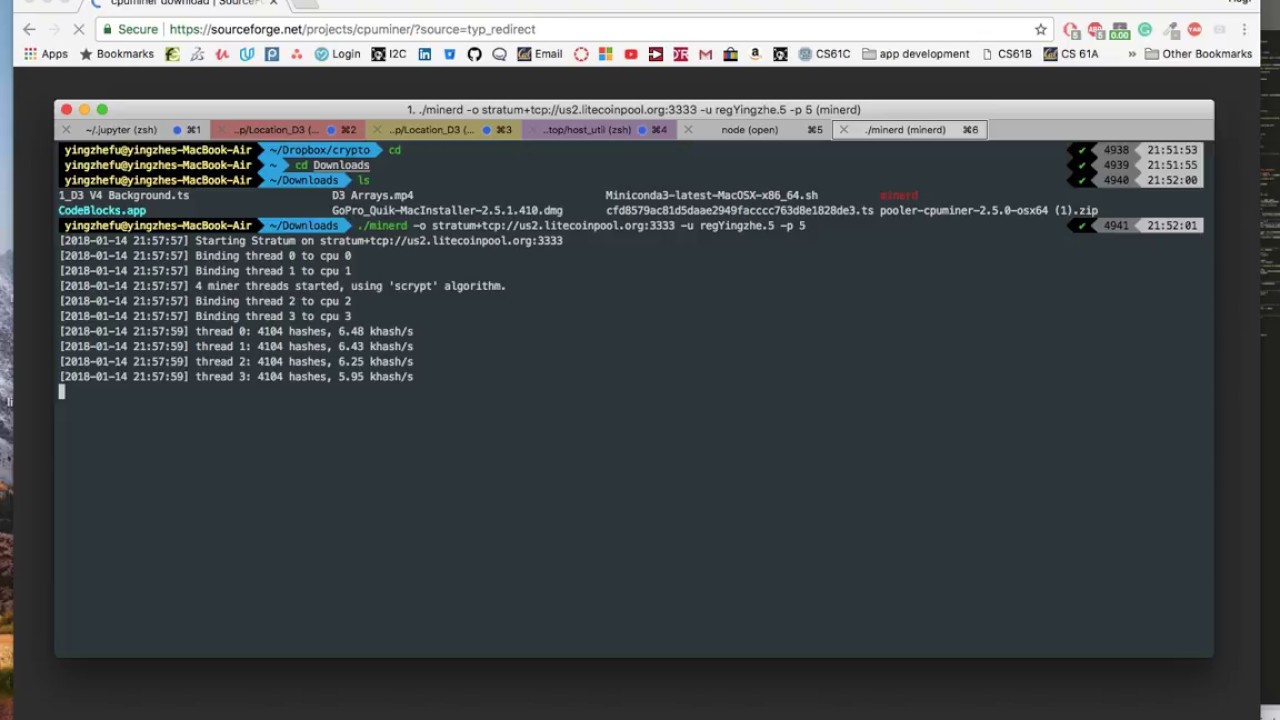Zoom the terminal with green button
Viewport: 1280px width, 720px height.
[102, 109]
